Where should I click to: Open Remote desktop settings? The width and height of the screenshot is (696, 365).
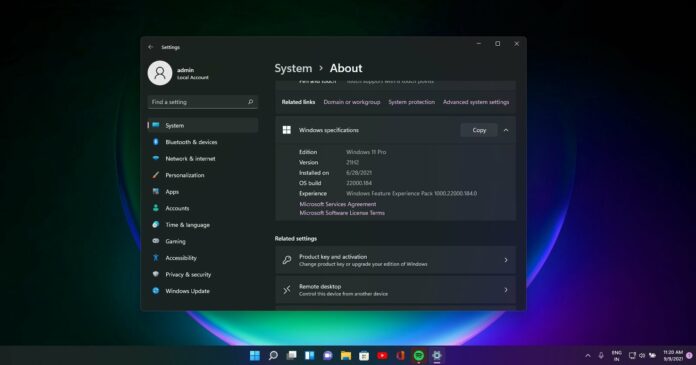pyautogui.click(x=395, y=290)
